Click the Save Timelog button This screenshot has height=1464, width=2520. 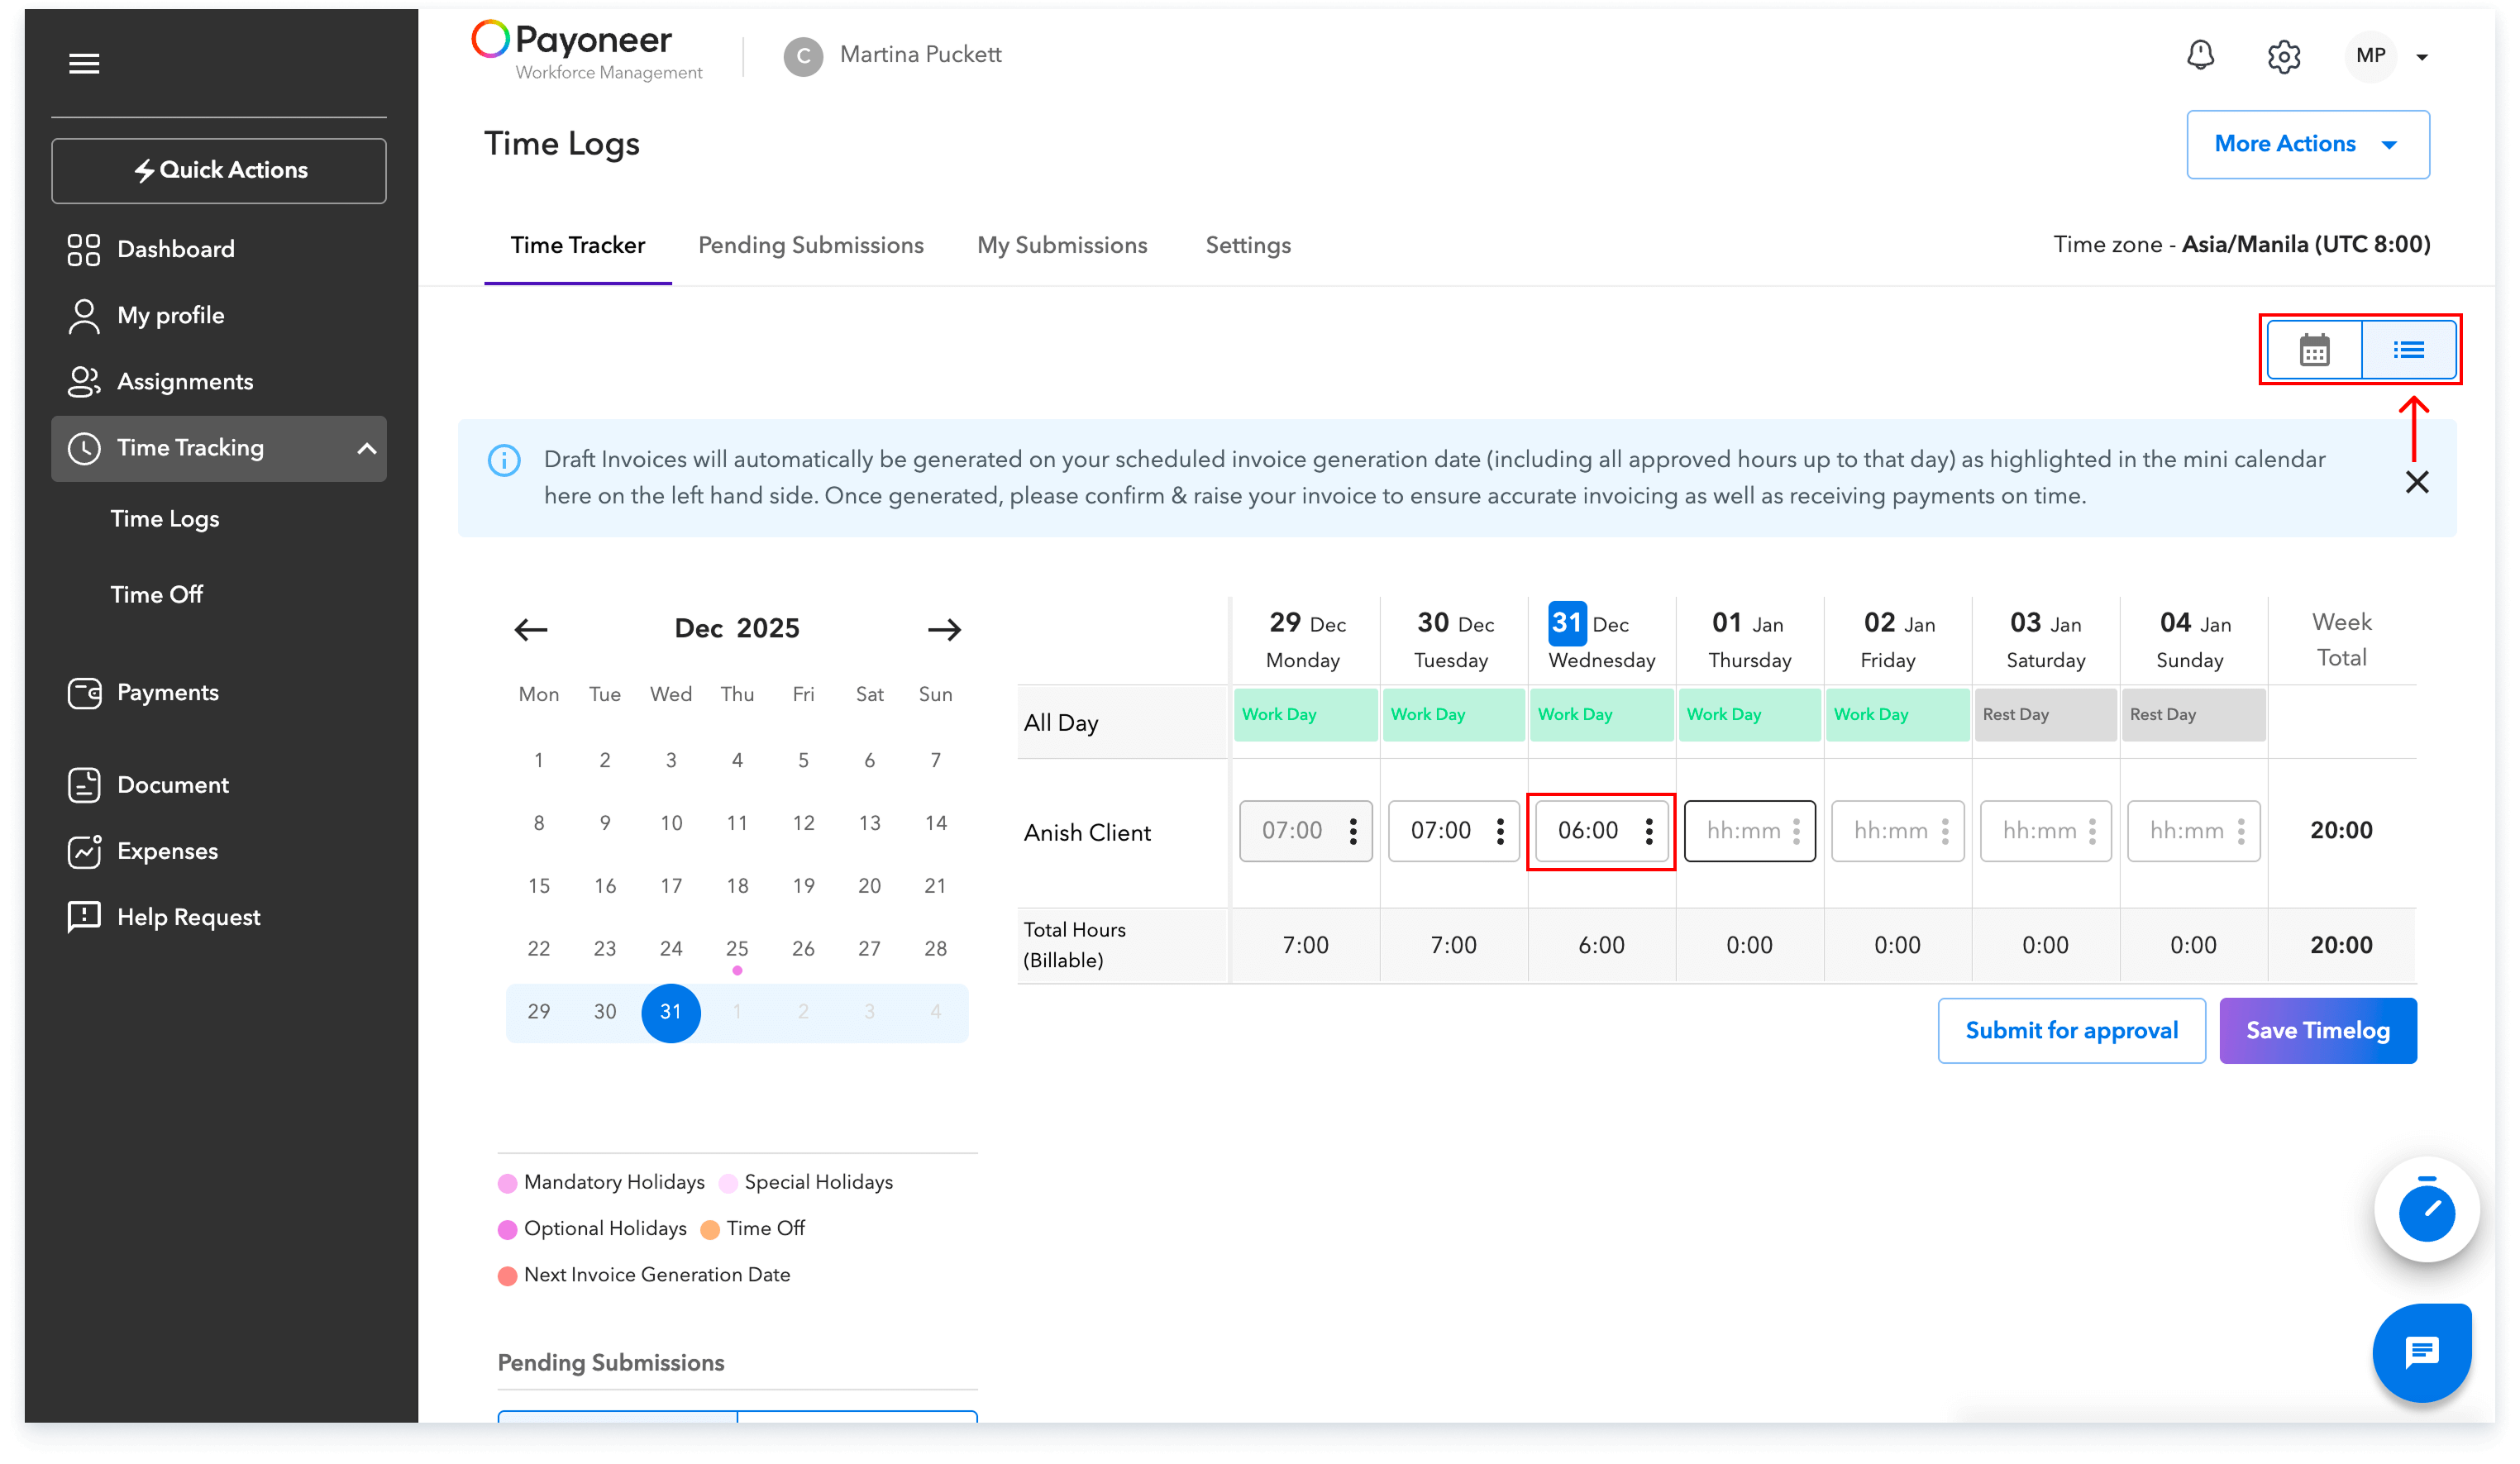click(x=2317, y=1030)
